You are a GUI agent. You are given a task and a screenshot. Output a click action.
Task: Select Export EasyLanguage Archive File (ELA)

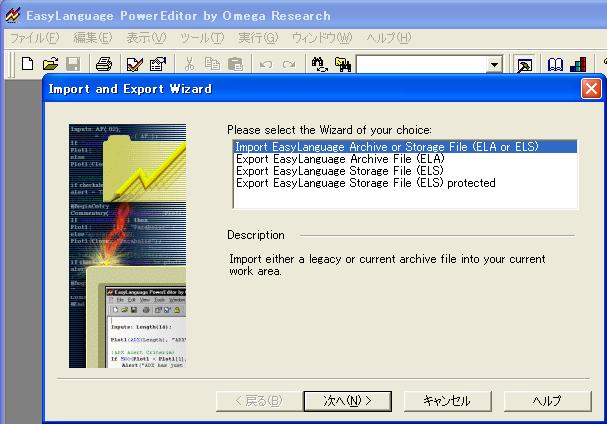405,159
